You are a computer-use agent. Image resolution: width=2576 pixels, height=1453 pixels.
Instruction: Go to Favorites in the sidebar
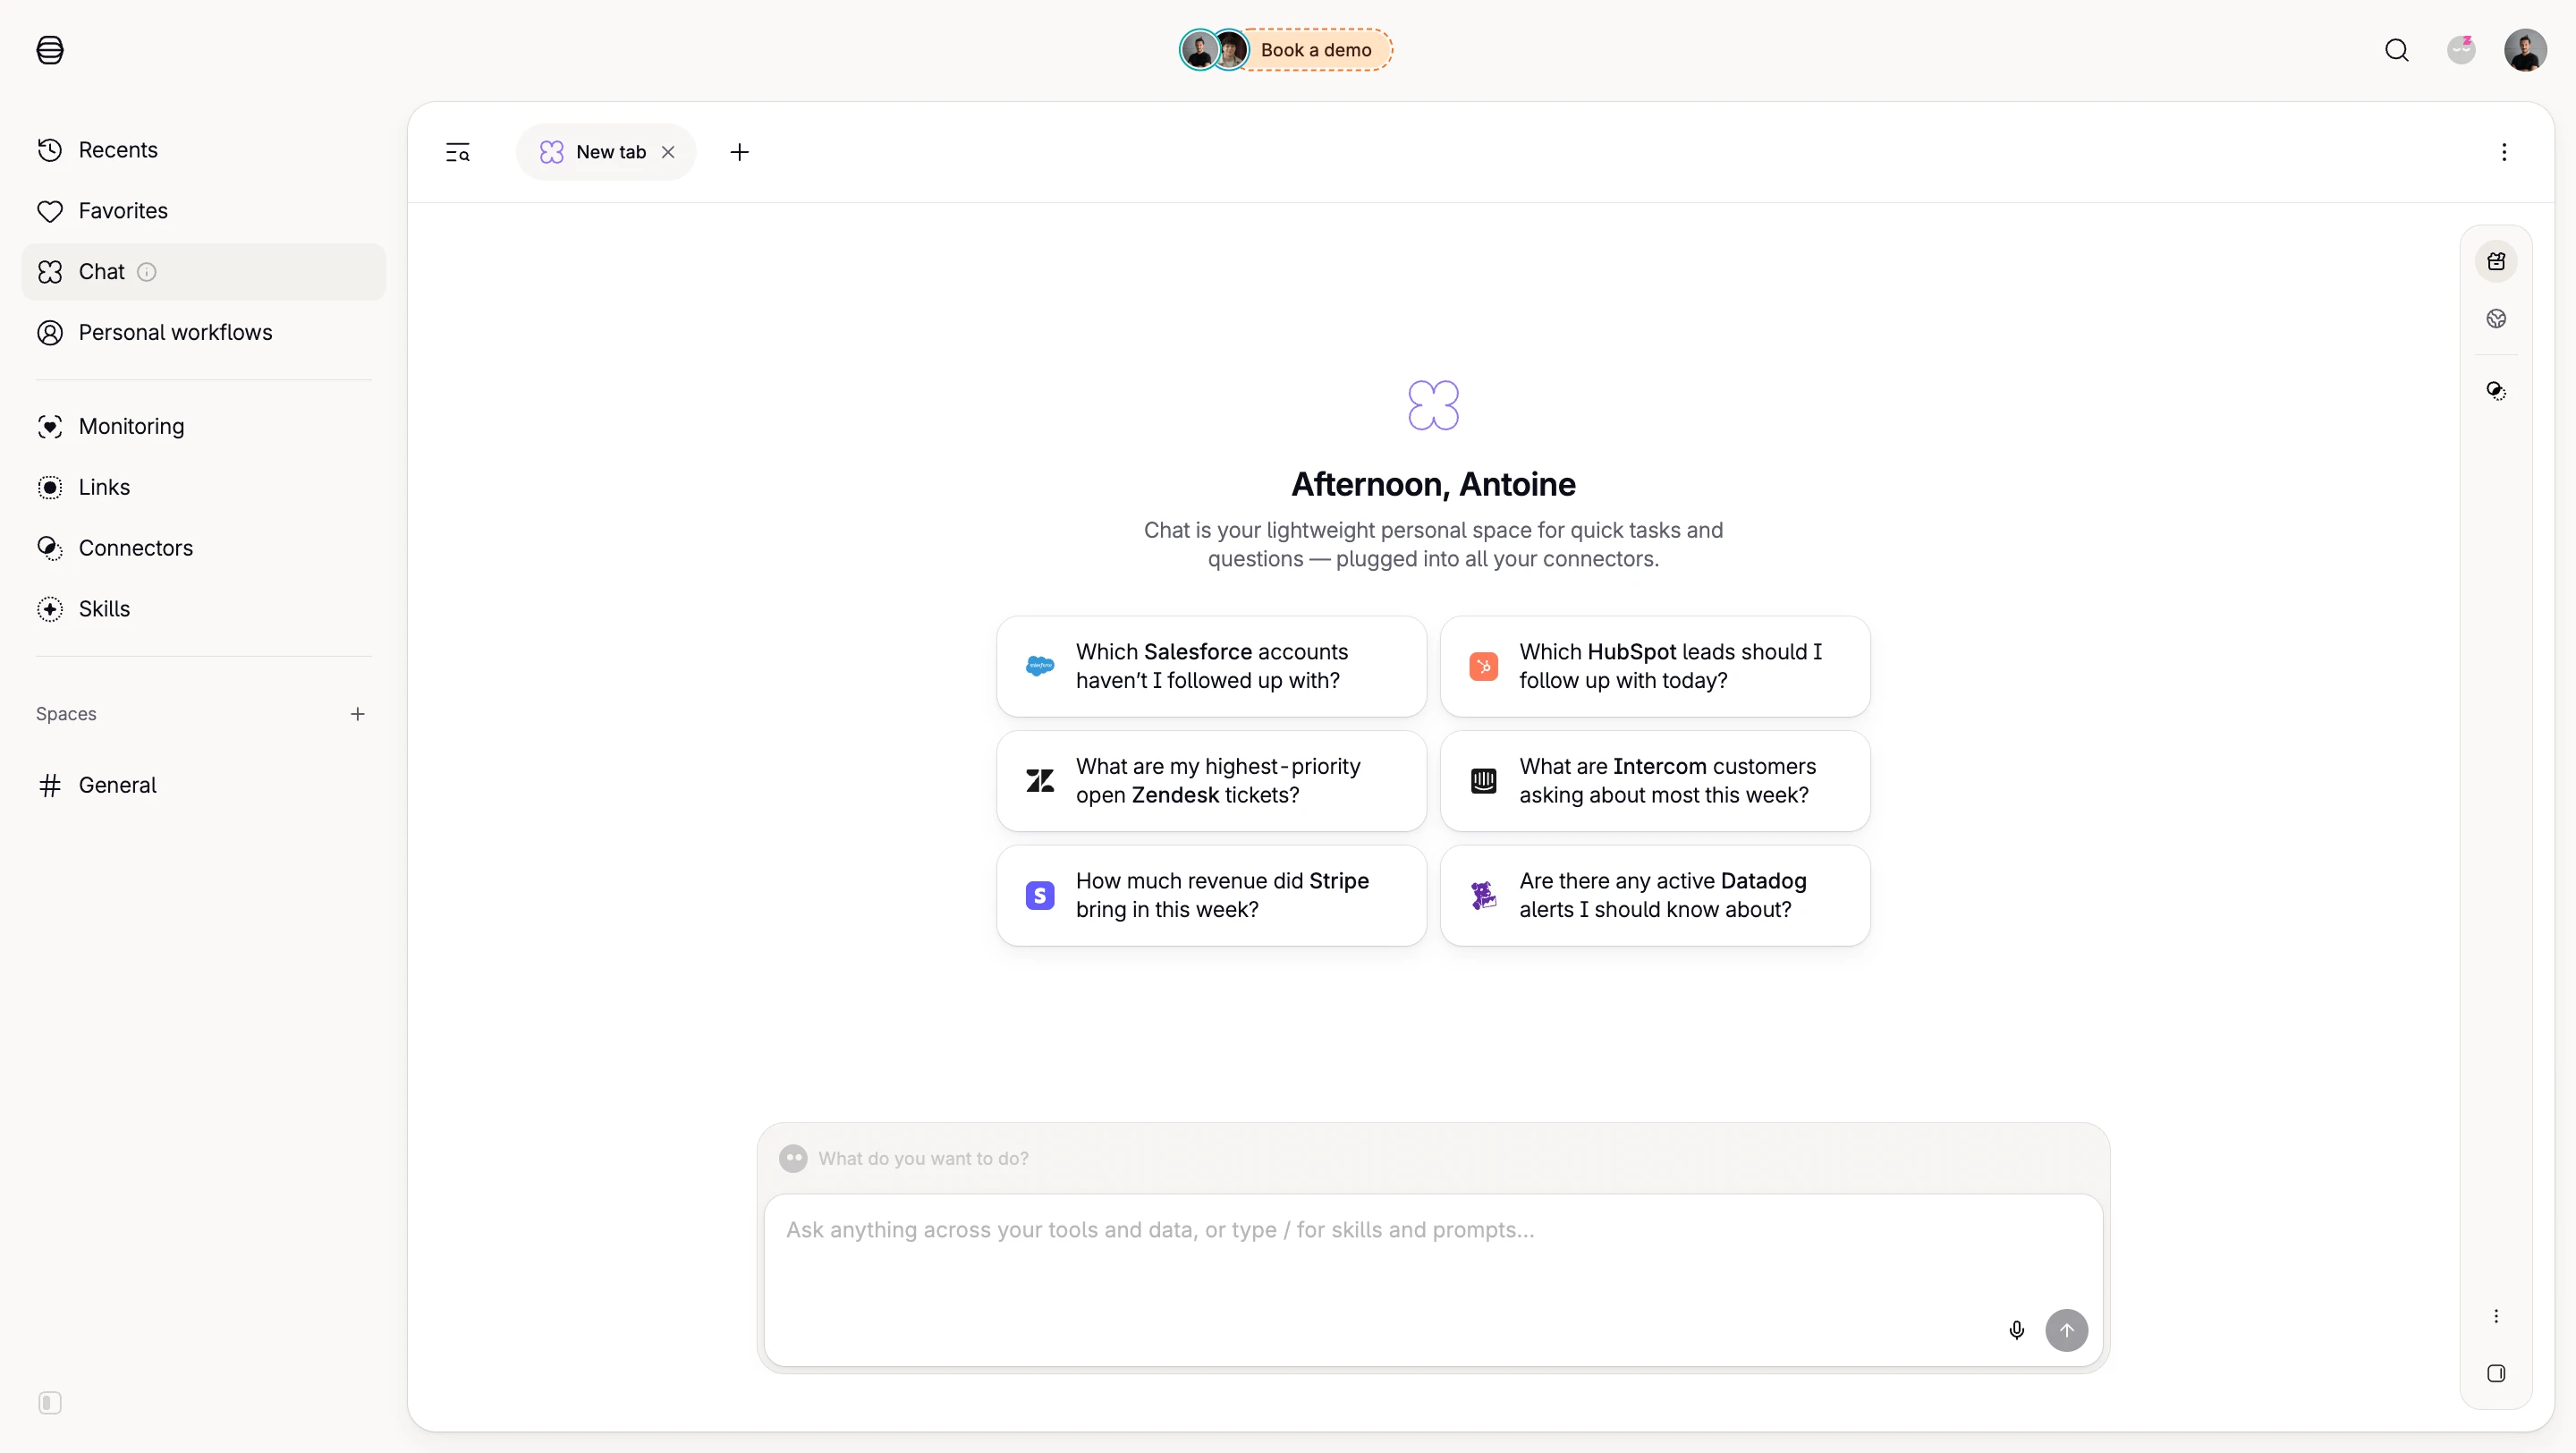[203, 211]
